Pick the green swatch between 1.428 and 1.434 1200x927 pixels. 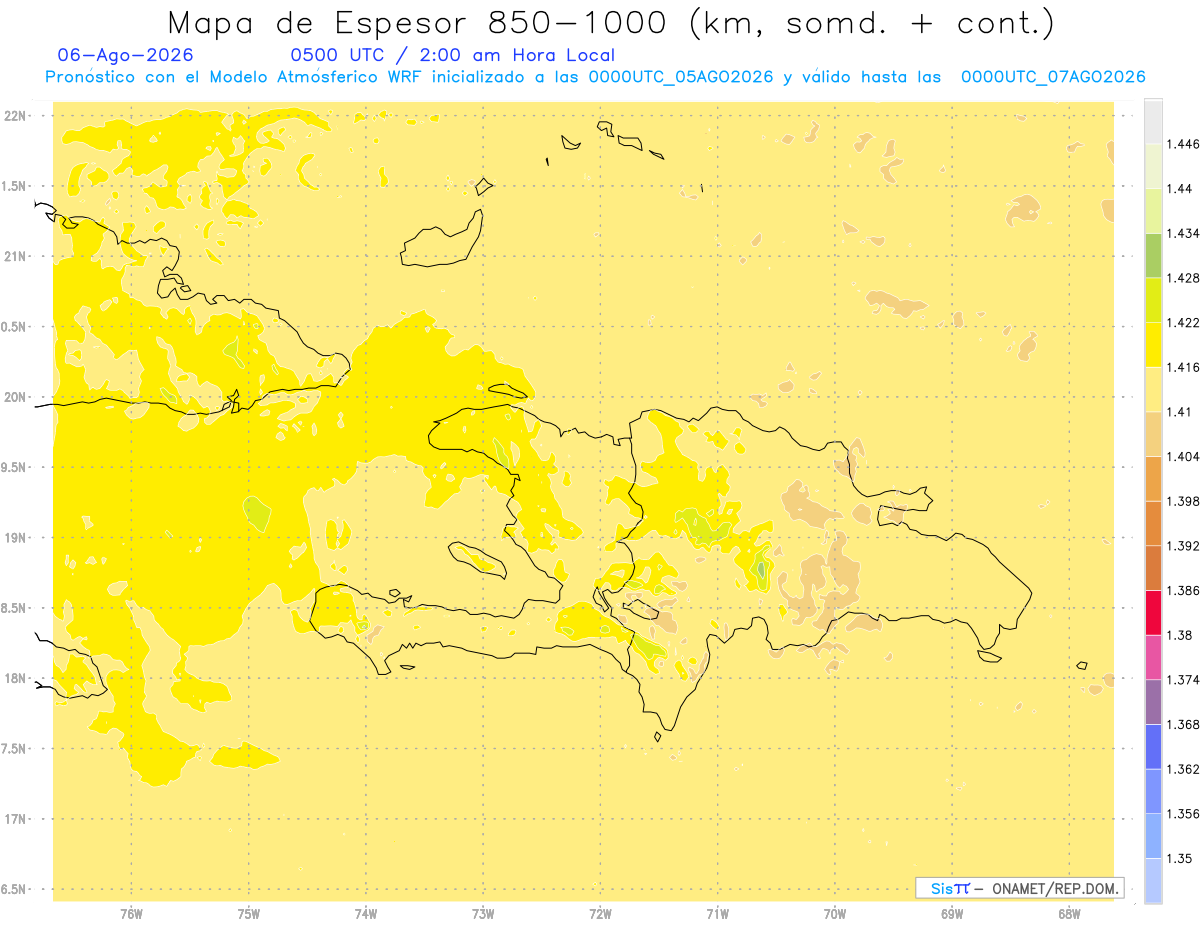1153,256
